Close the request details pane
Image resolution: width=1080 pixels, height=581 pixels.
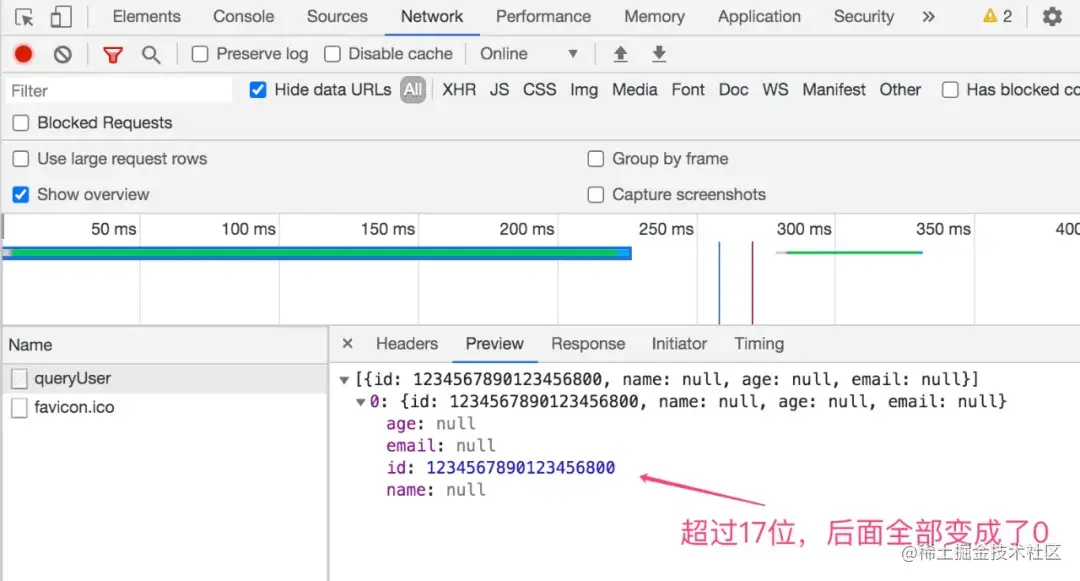pyautogui.click(x=348, y=343)
